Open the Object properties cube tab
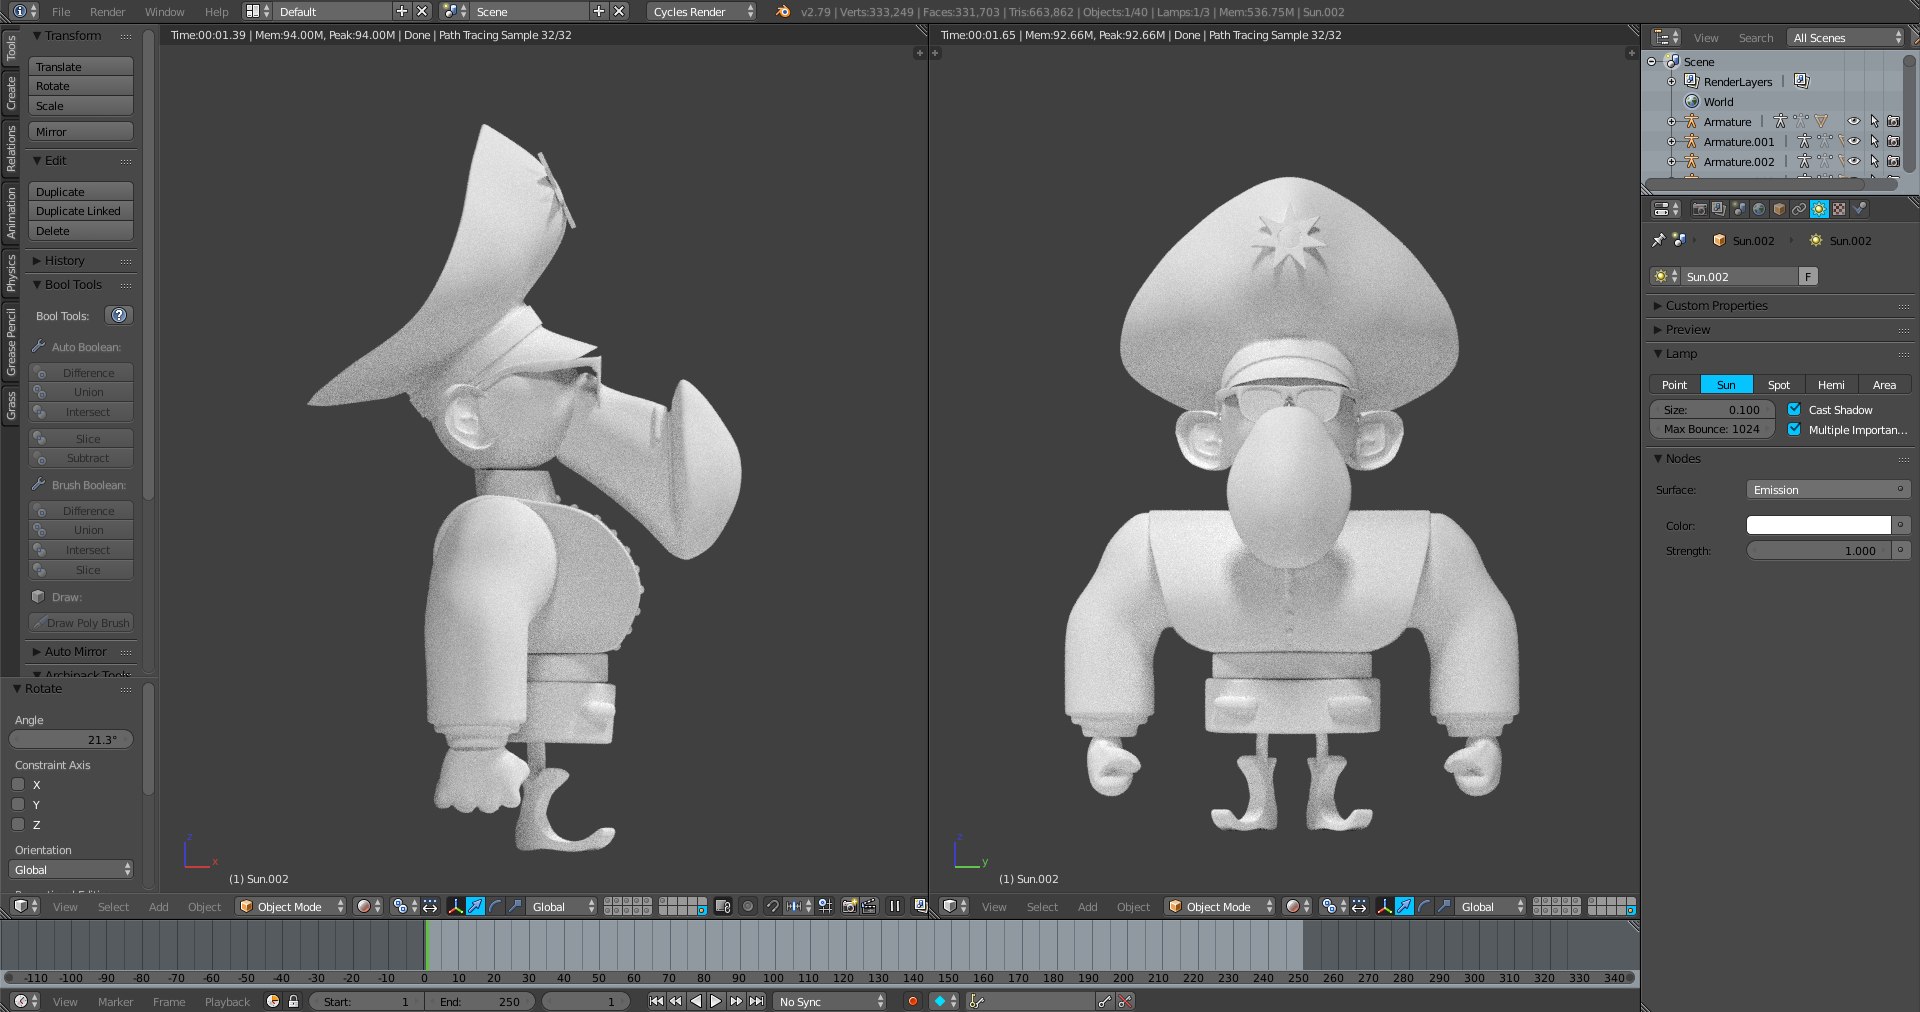 click(1779, 209)
